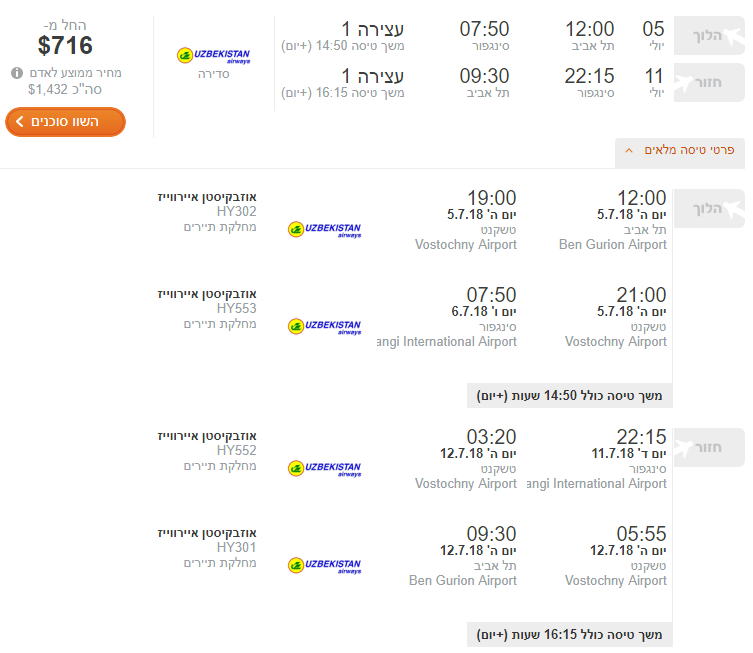
Task: Select the return tab in detailed itinerary
Action: (x=709, y=447)
